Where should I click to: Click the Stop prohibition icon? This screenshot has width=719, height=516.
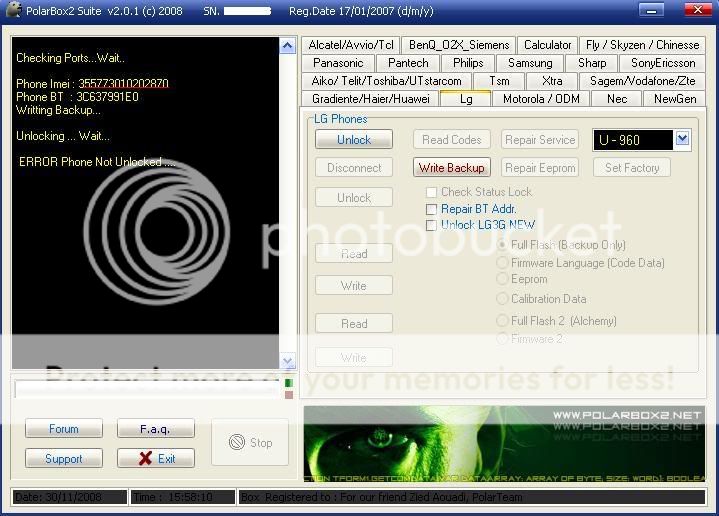pos(237,442)
